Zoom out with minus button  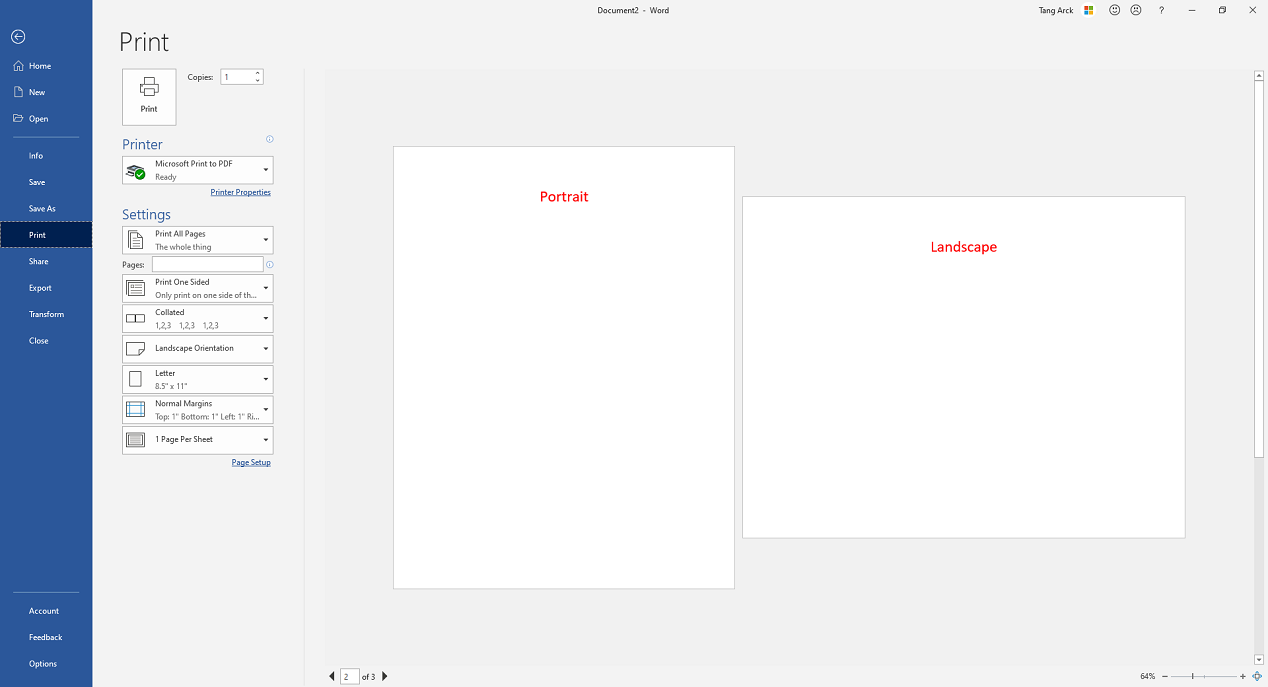pyautogui.click(x=1165, y=677)
